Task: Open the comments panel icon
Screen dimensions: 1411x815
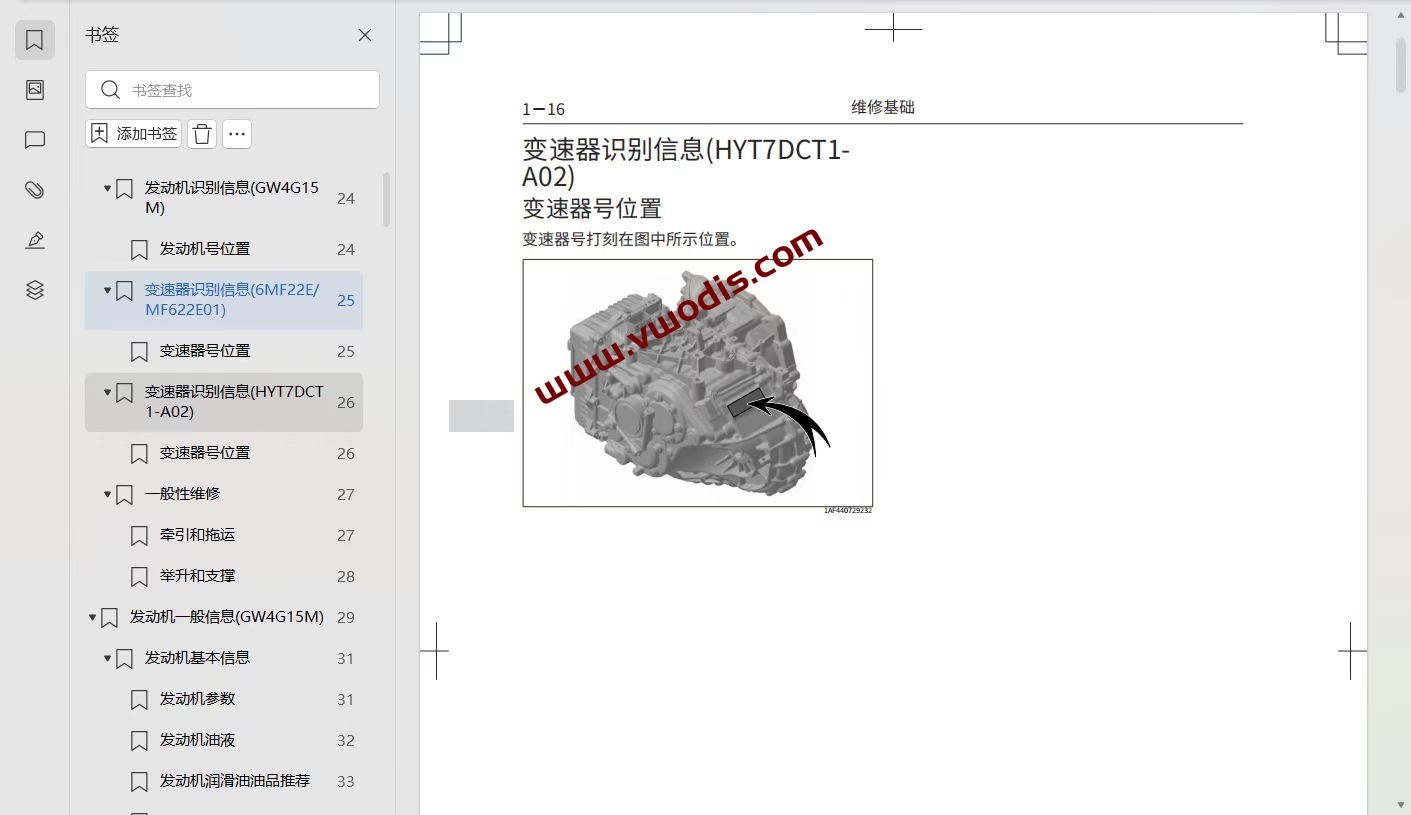Action: pyautogui.click(x=35, y=140)
